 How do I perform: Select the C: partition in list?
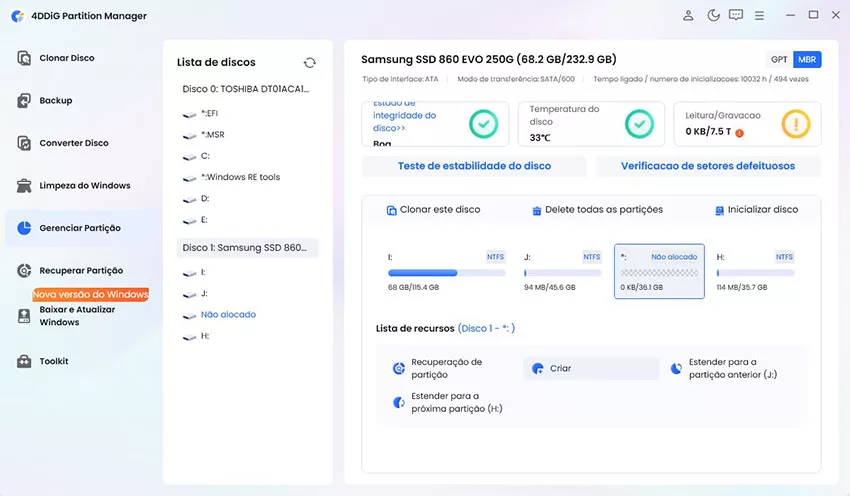[196, 156]
